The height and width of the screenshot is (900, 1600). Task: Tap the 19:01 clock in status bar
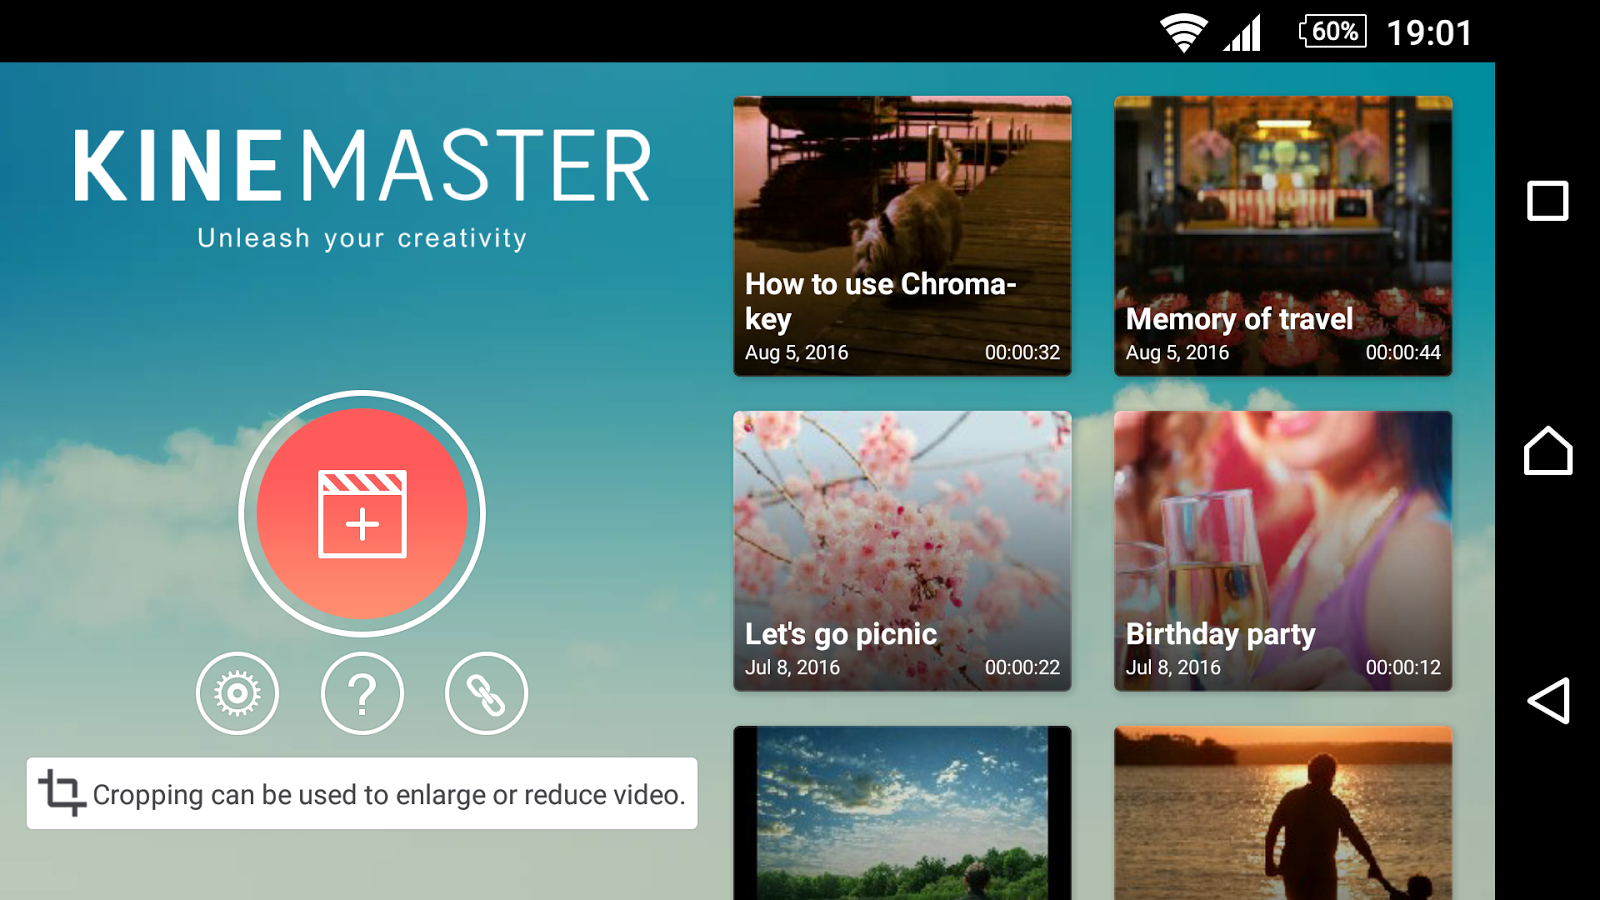(1429, 33)
